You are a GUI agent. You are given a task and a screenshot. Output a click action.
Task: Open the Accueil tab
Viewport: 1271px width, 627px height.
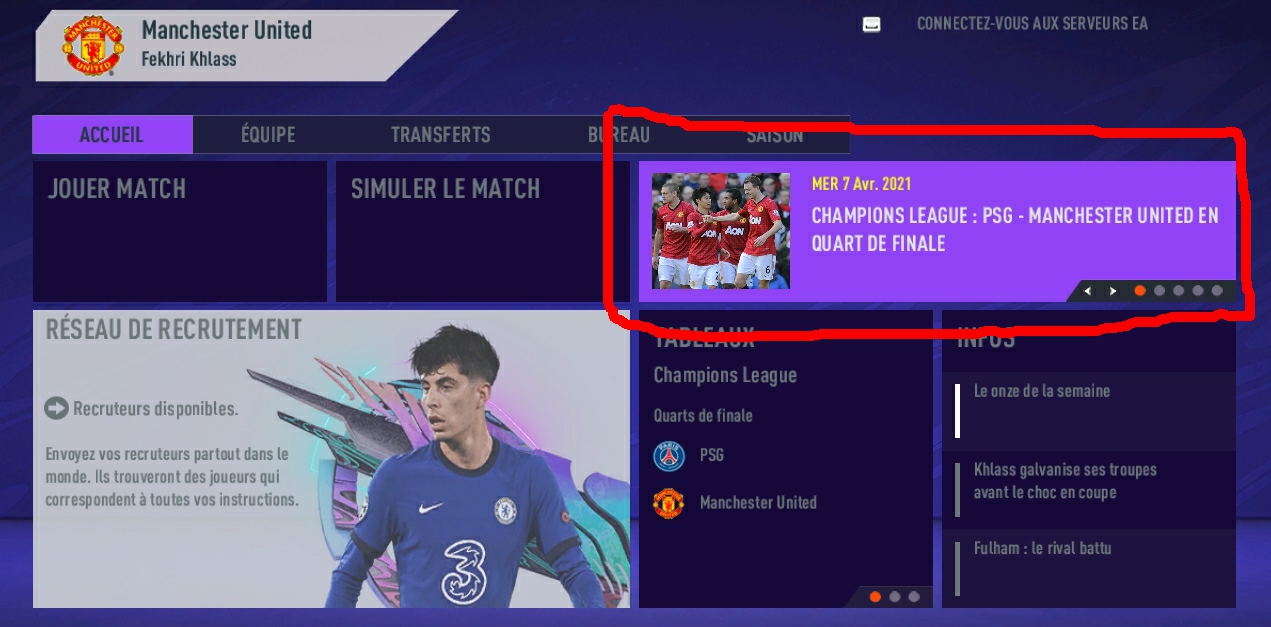pyautogui.click(x=112, y=134)
